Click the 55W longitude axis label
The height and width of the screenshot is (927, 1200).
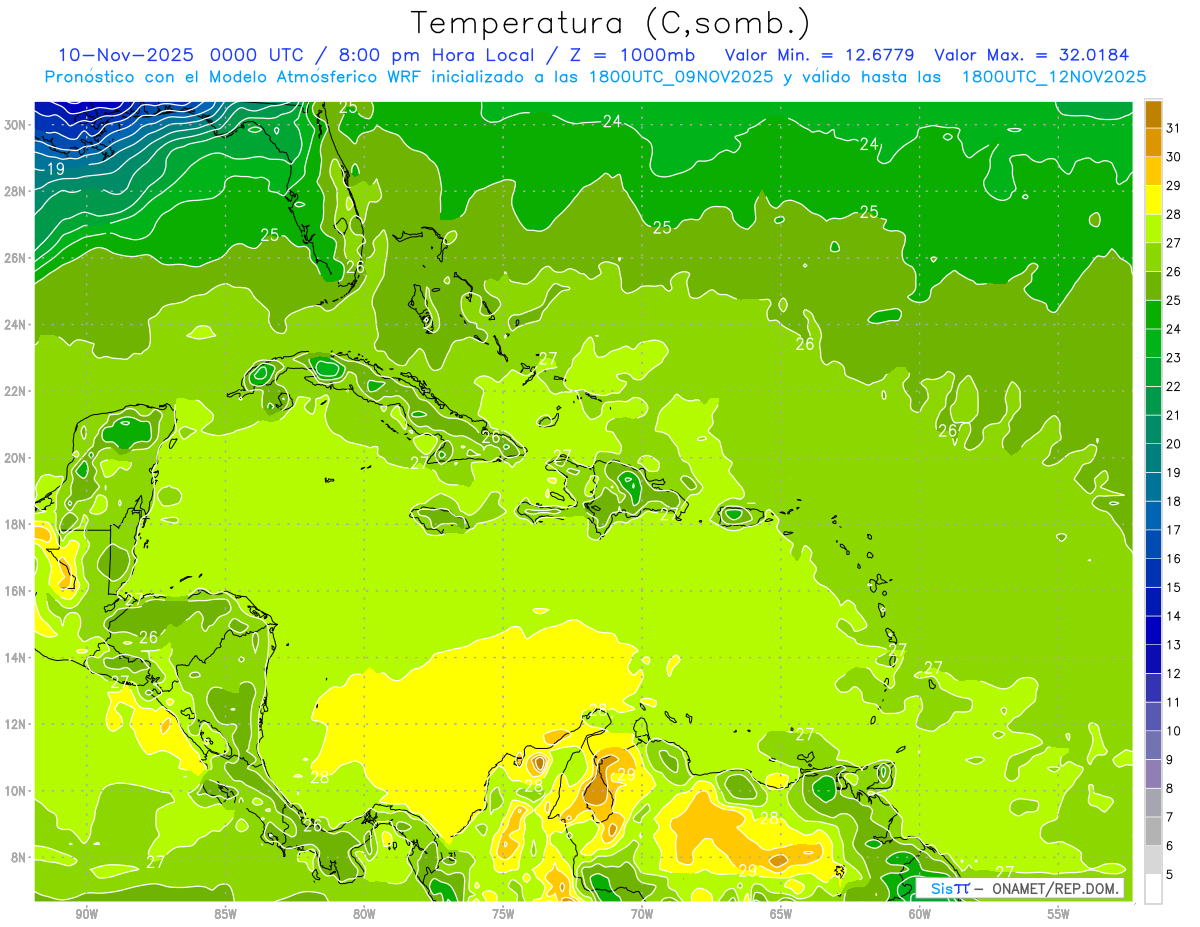point(1059,914)
